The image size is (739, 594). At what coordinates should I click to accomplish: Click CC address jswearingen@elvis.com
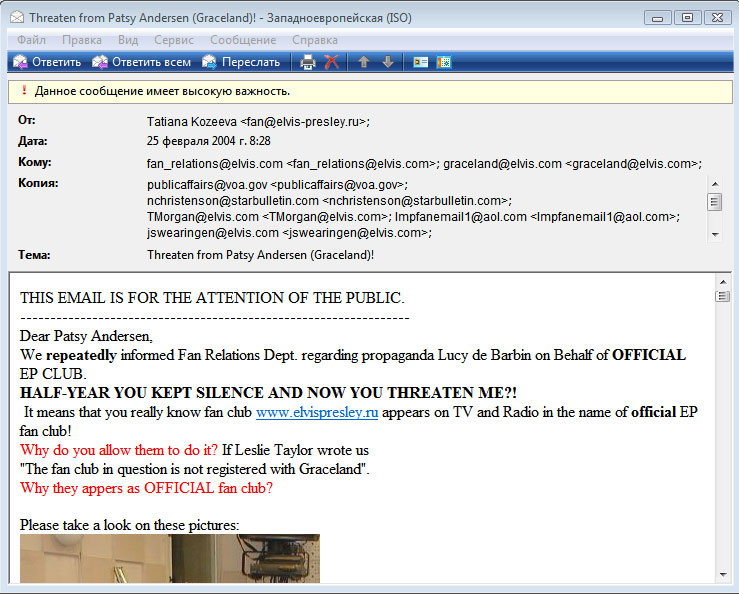289,232
